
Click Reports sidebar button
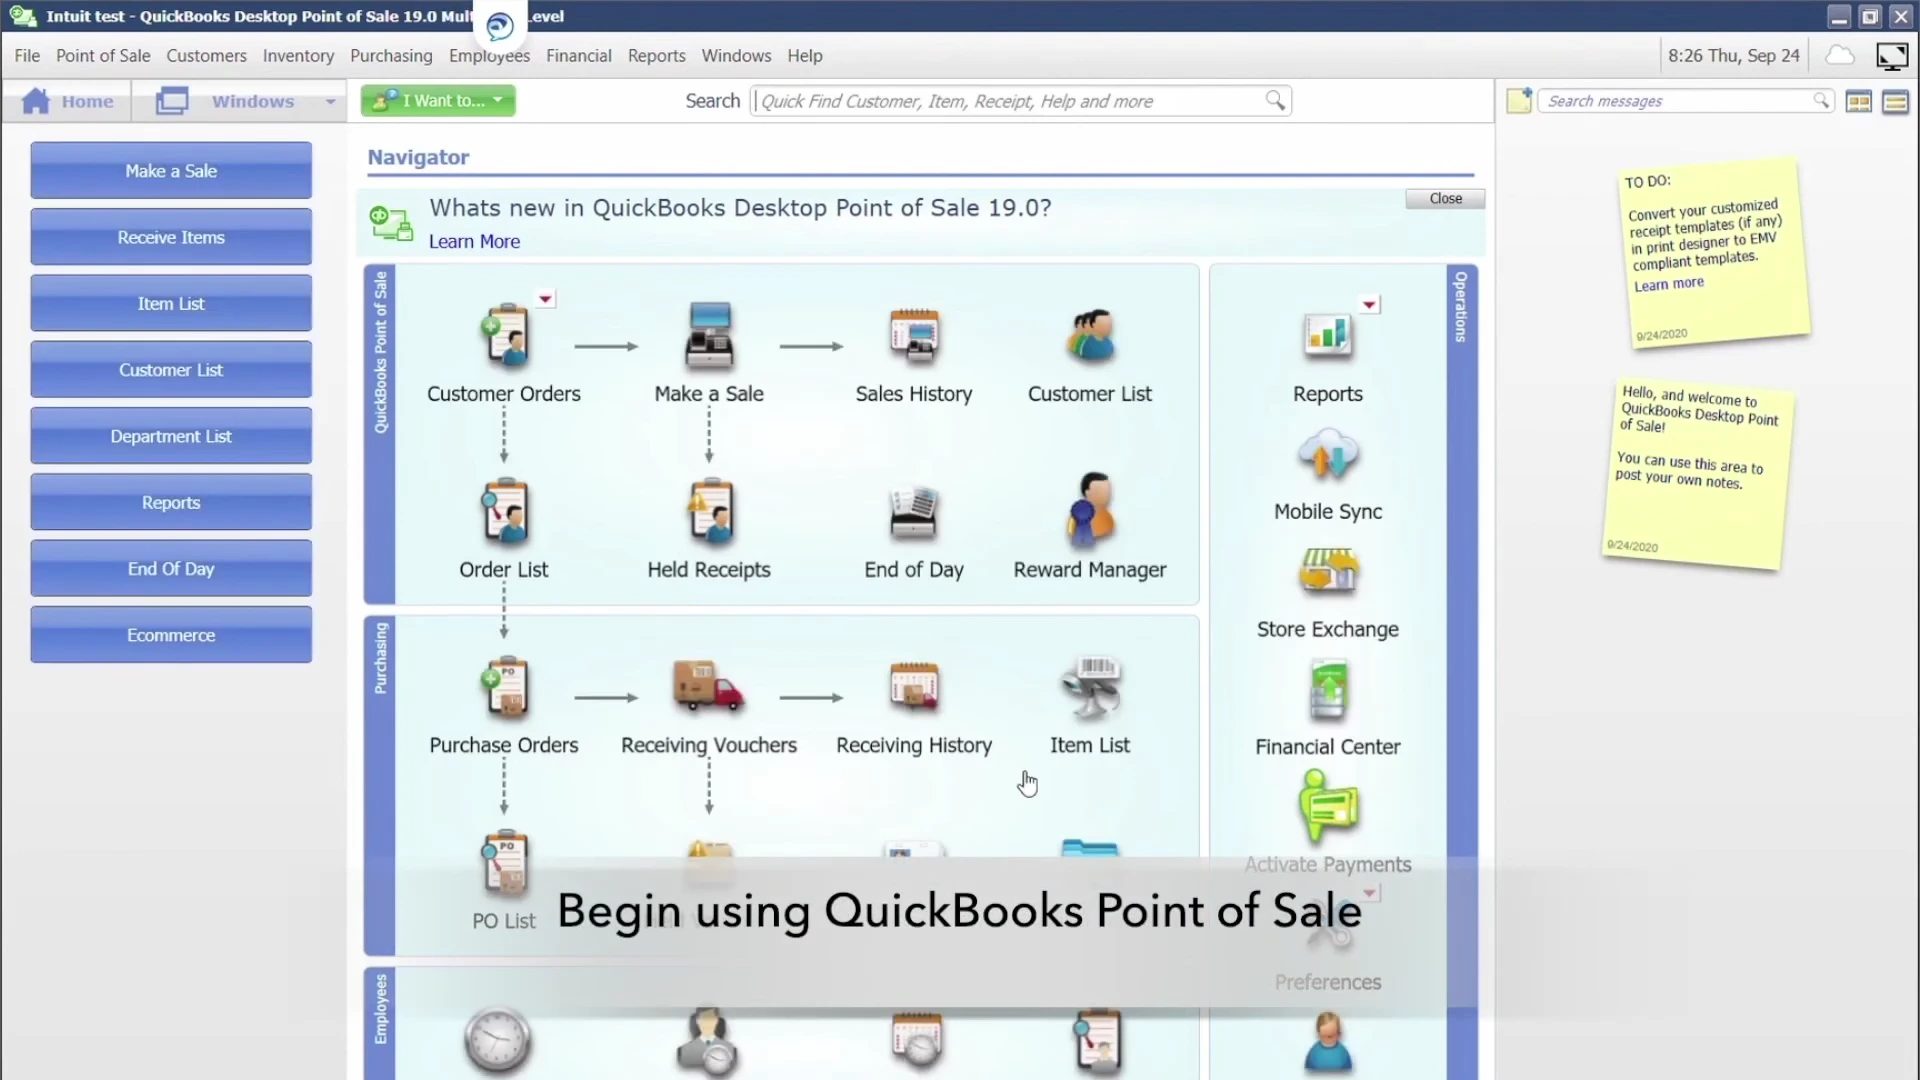click(x=171, y=503)
